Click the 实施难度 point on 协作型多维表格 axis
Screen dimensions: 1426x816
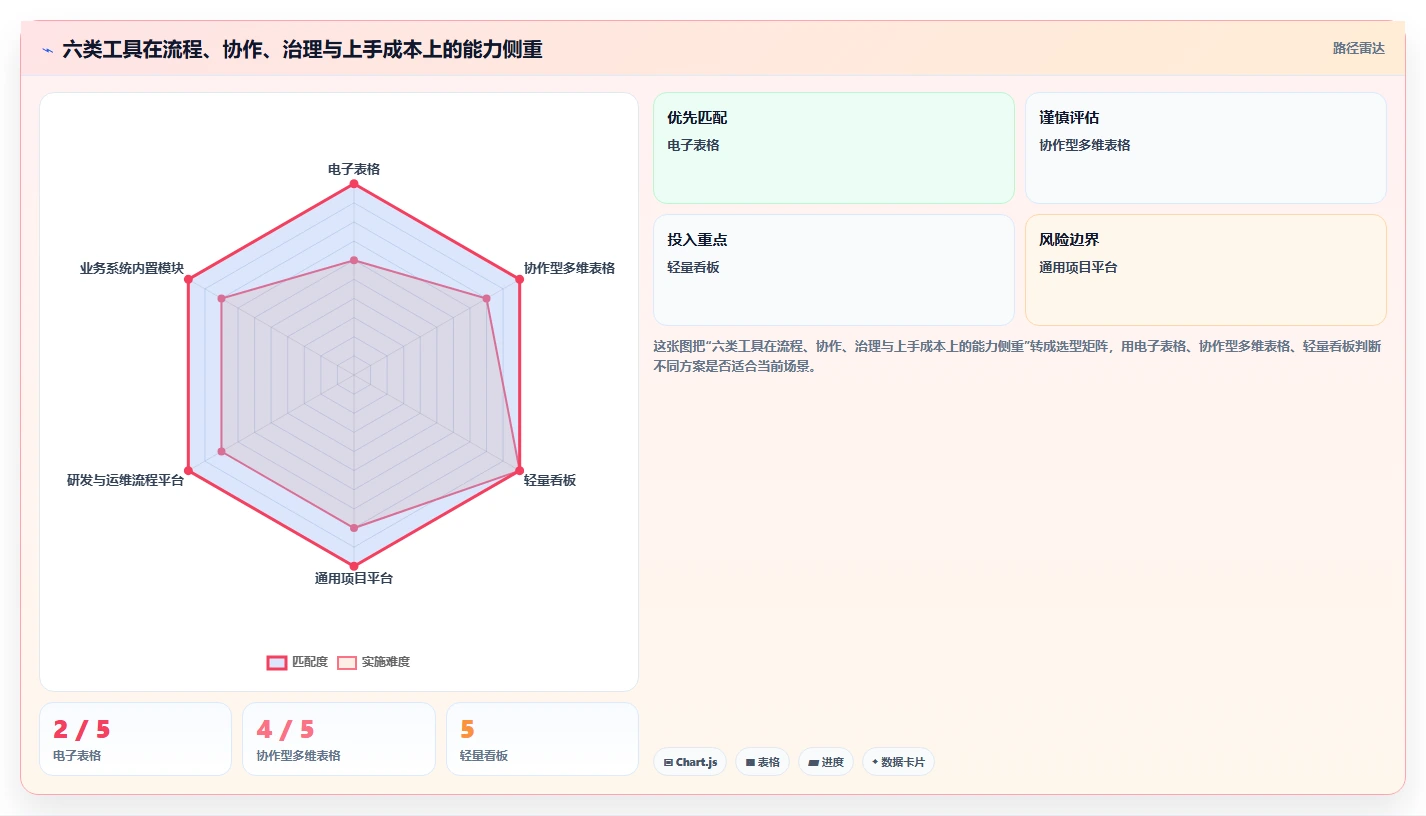[487, 298]
